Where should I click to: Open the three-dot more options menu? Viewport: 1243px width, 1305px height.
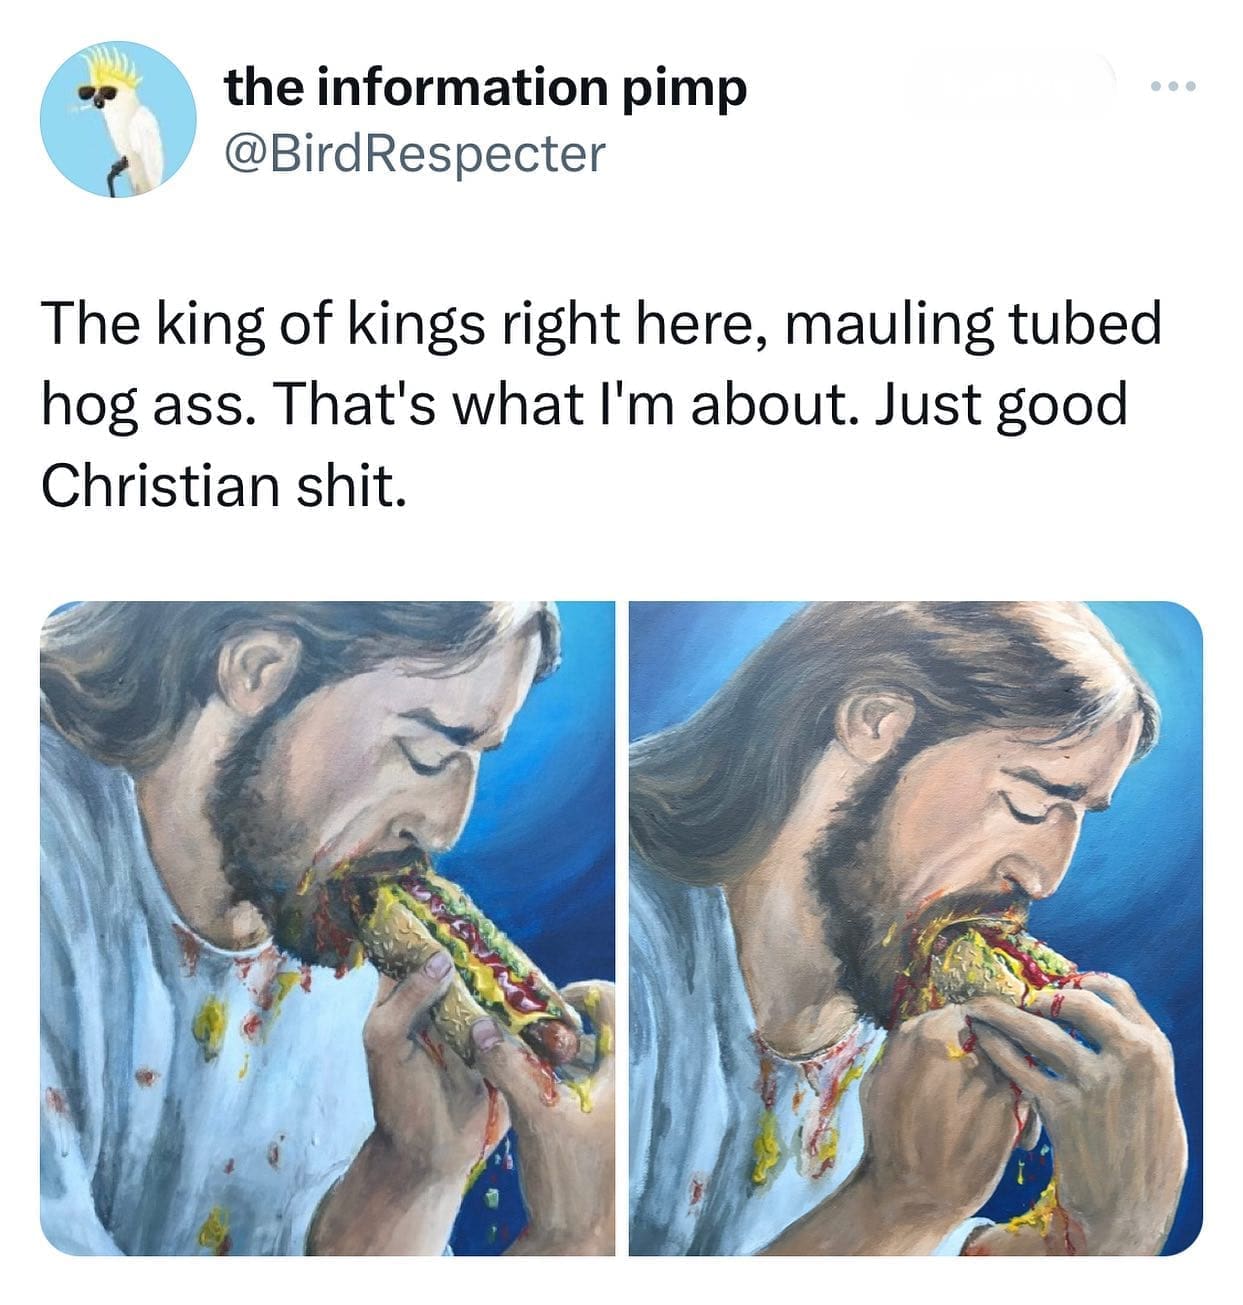1173,86
